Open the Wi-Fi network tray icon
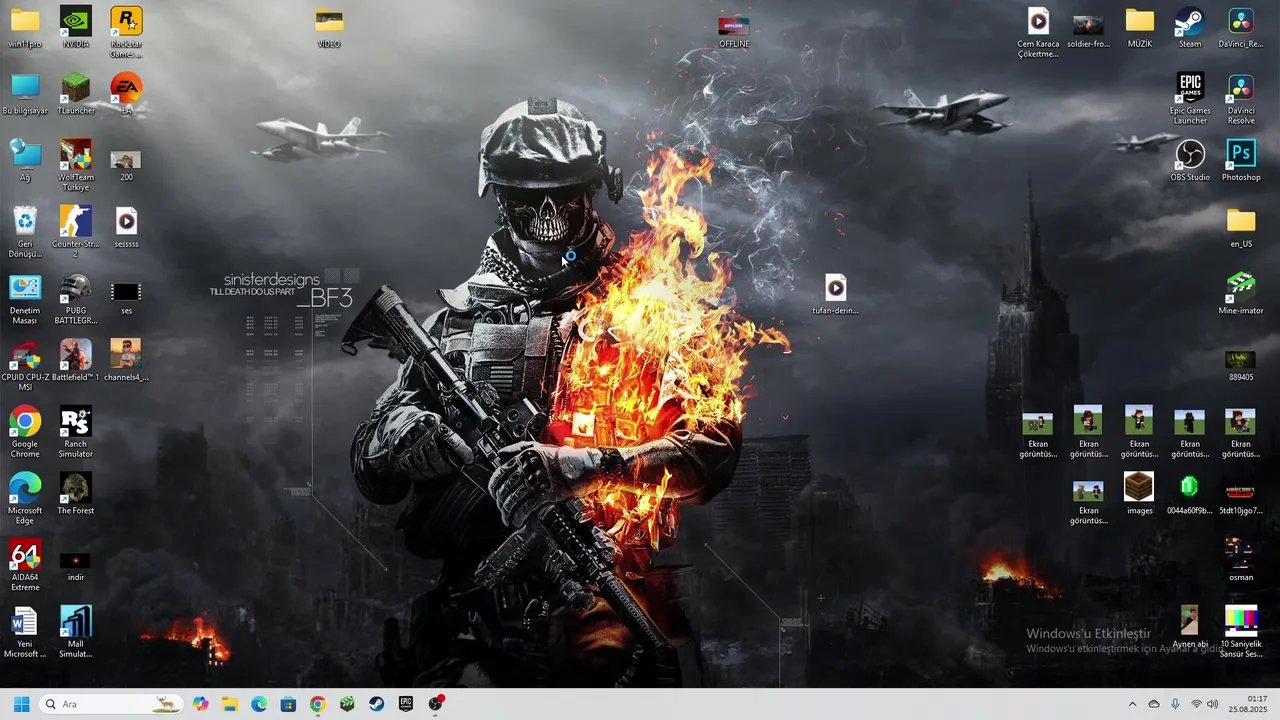The height and width of the screenshot is (720, 1280). [x=1196, y=704]
